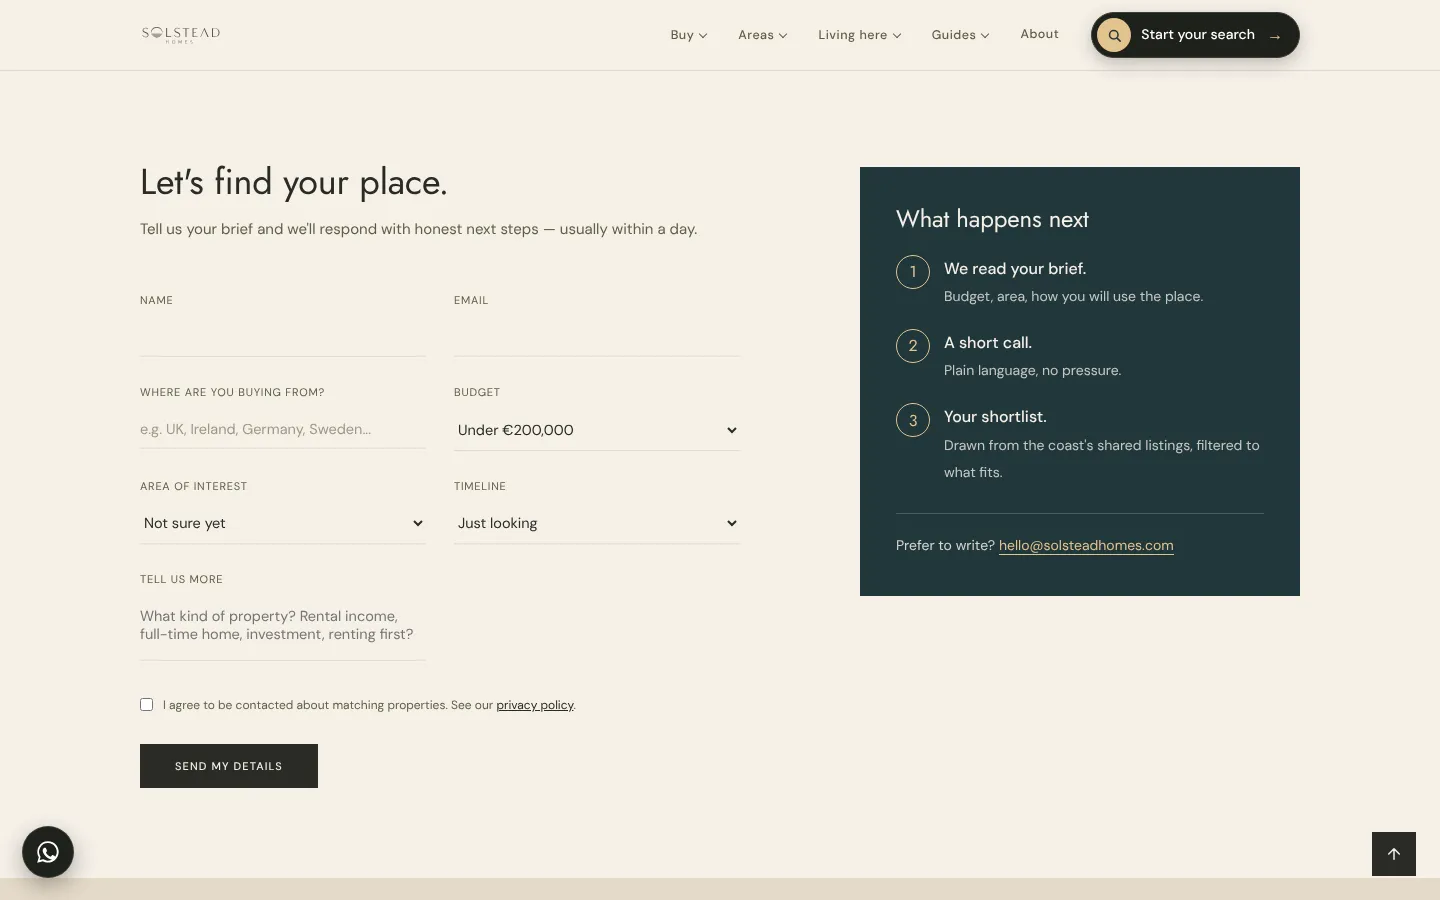Screen dimensions: 1440x900
Task: Tick the agree to be contacted checkbox
Action: pos(147,705)
